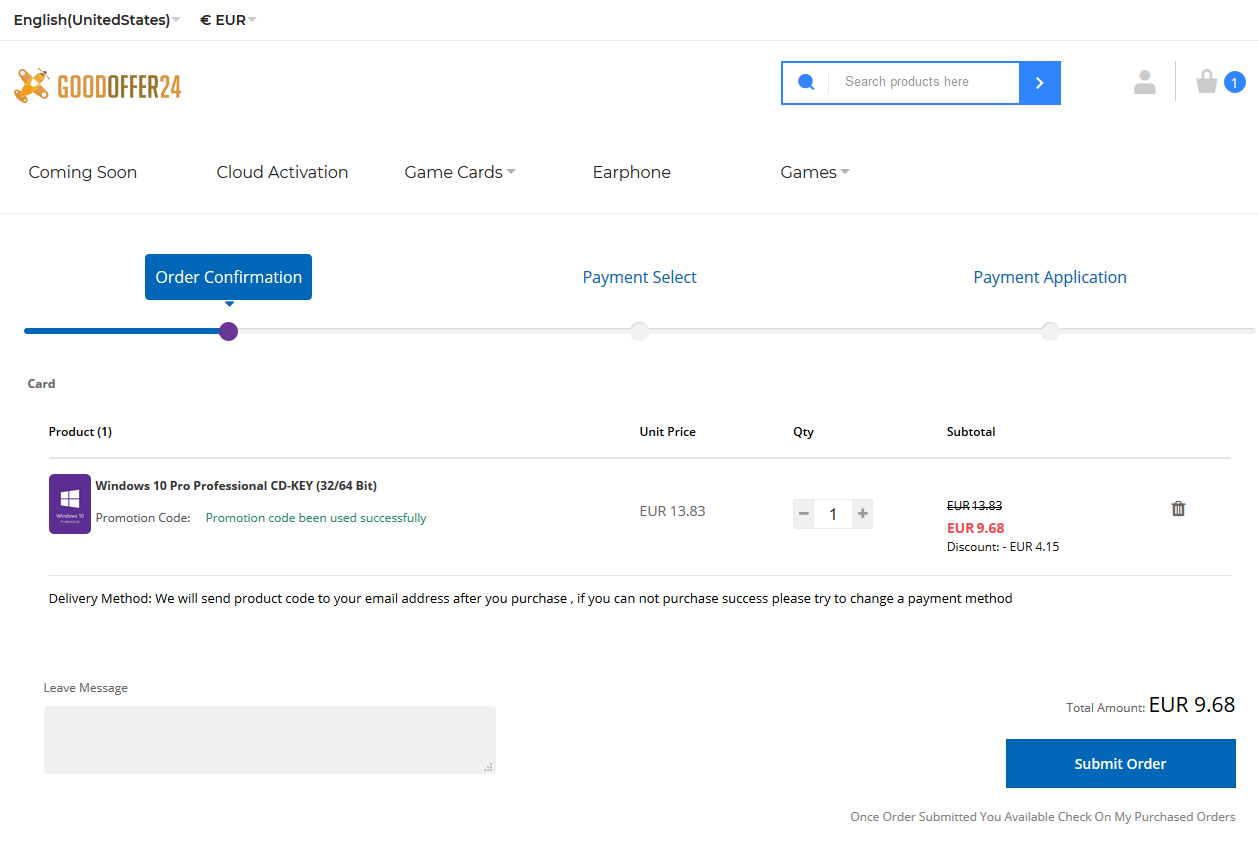Select the Payment Application step
This screenshot has height=846, width=1259.
pos(1050,277)
